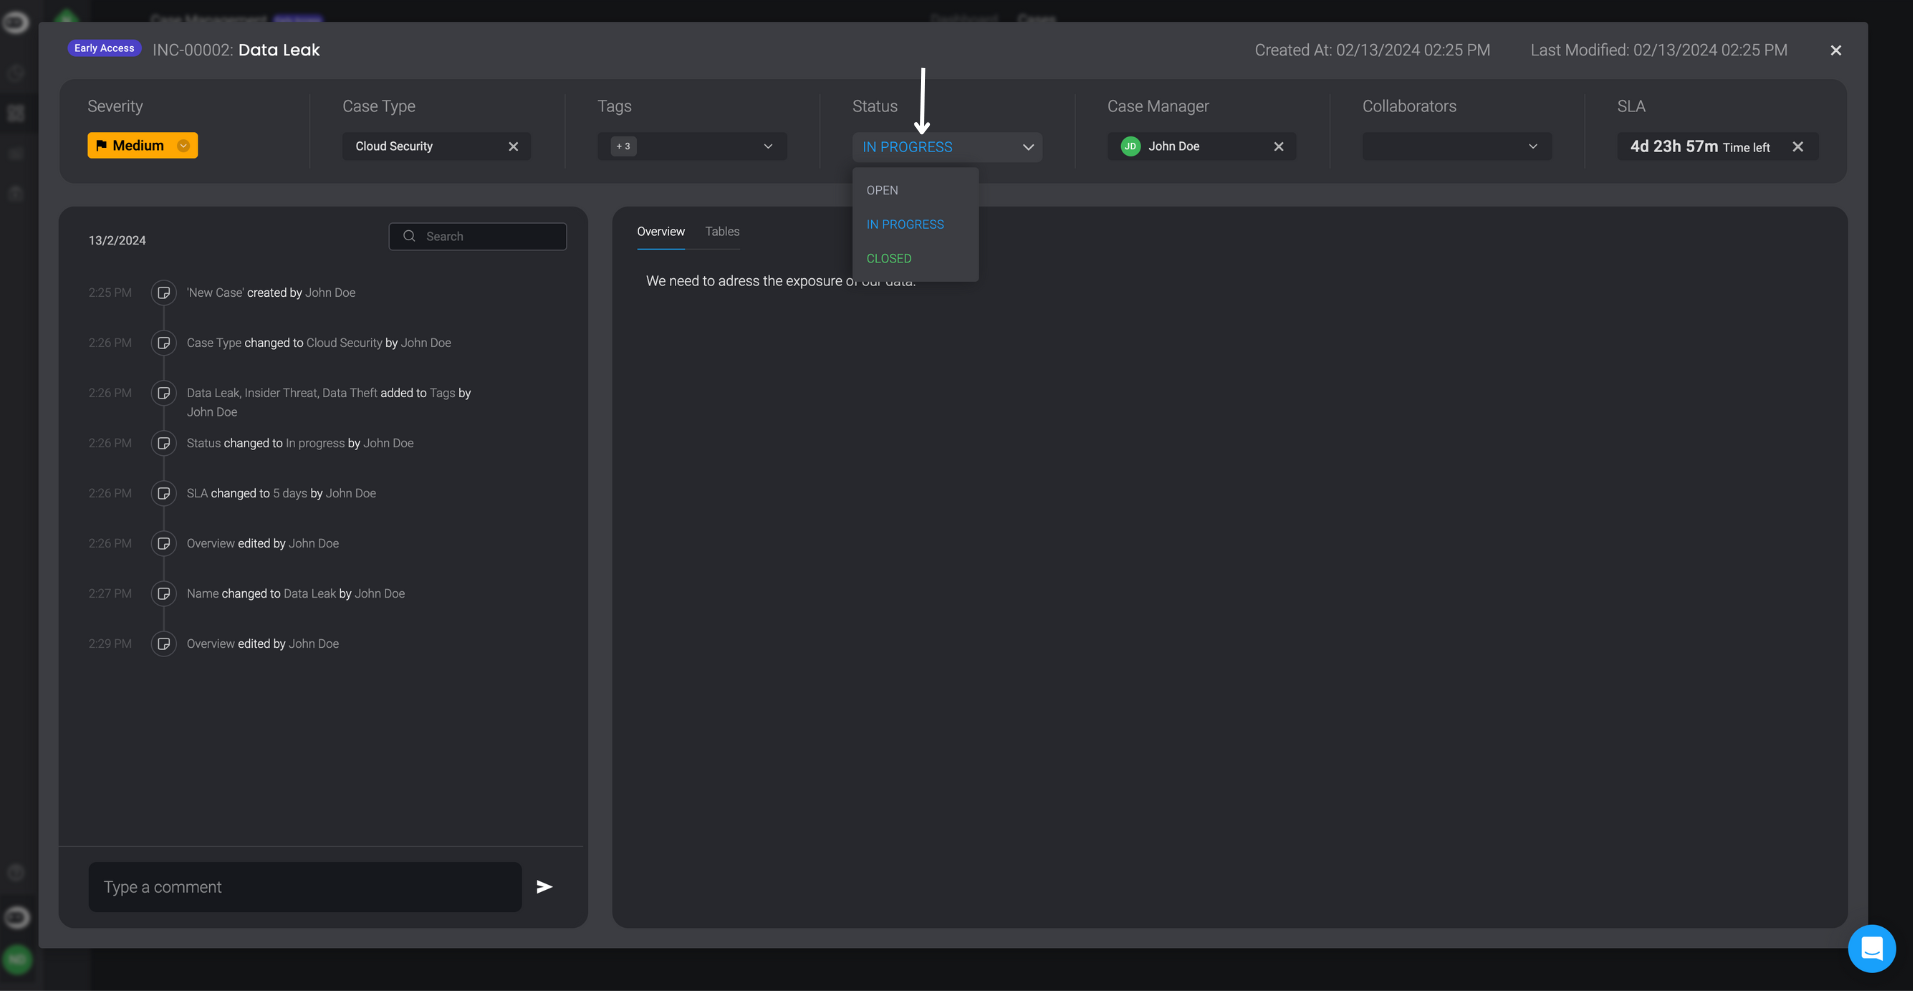Click "Case Type changed to Cloud Security" entry
Image resolution: width=1913 pixels, height=991 pixels.
(x=319, y=343)
